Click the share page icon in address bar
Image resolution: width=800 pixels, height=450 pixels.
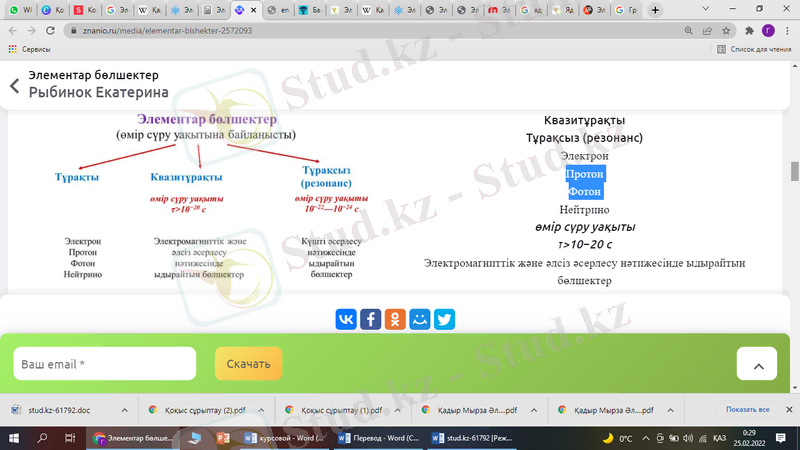pyautogui.click(x=707, y=31)
